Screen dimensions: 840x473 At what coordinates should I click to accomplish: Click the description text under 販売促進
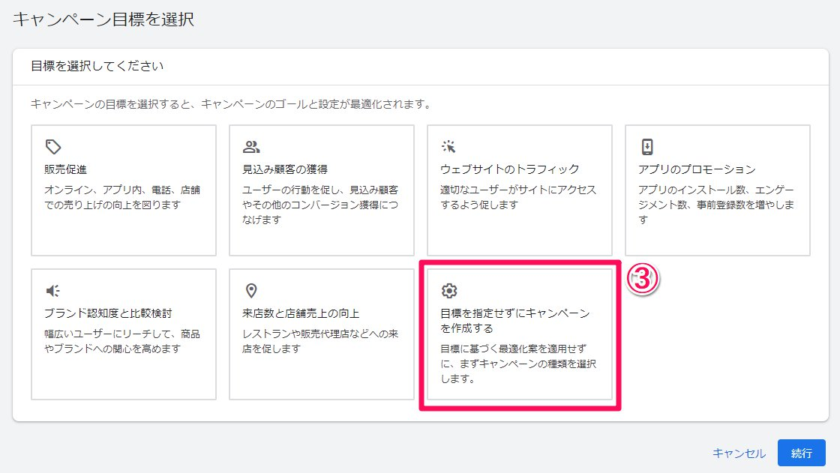(124, 197)
